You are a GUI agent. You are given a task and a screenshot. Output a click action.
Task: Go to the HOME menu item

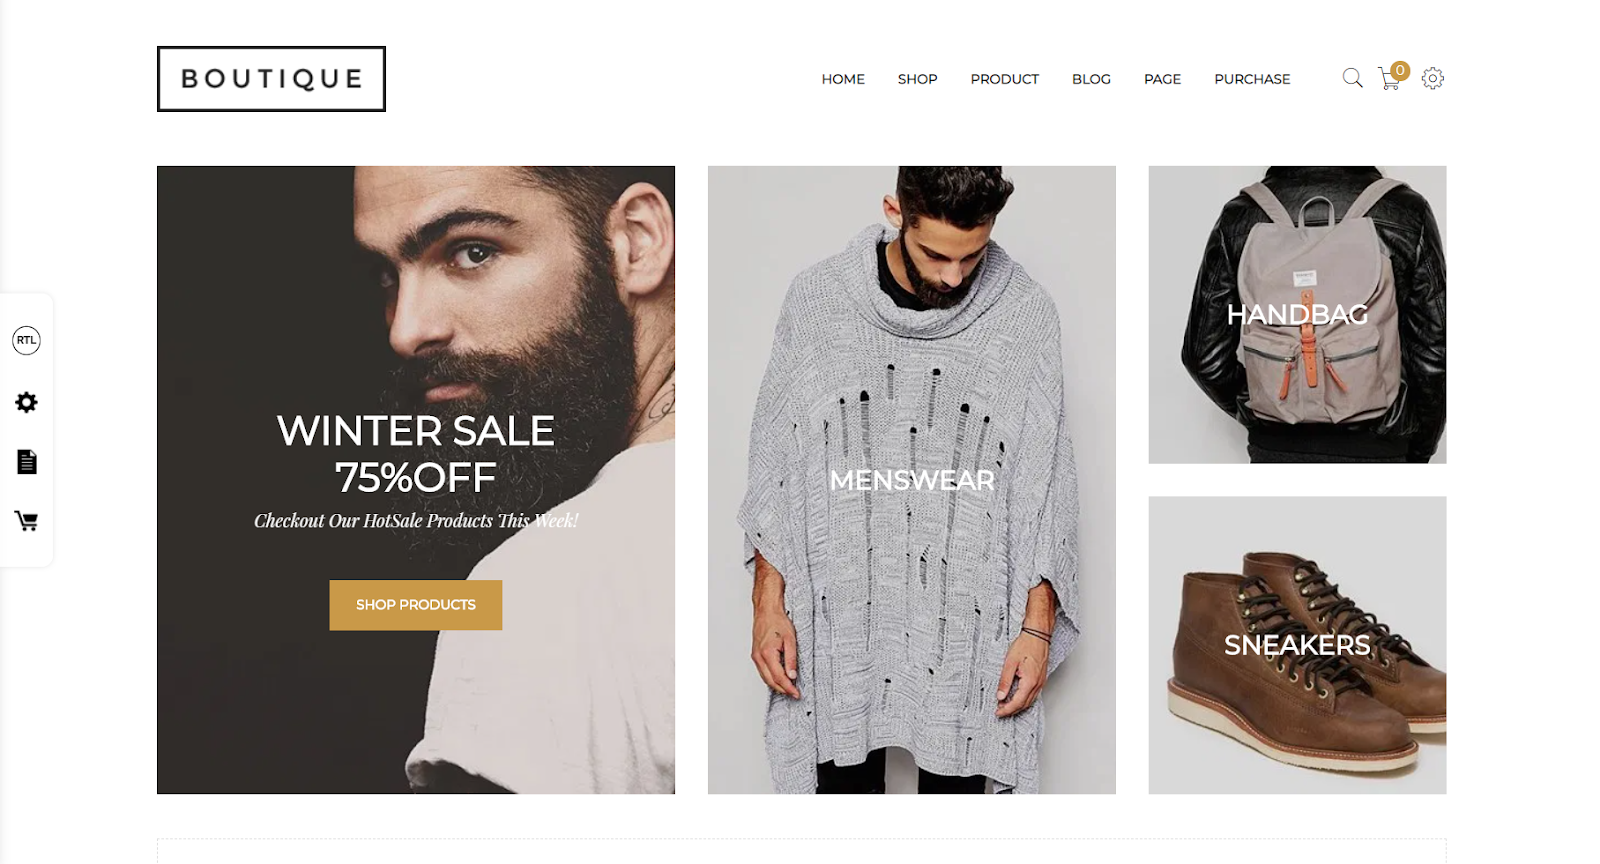pyautogui.click(x=843, y=79)
